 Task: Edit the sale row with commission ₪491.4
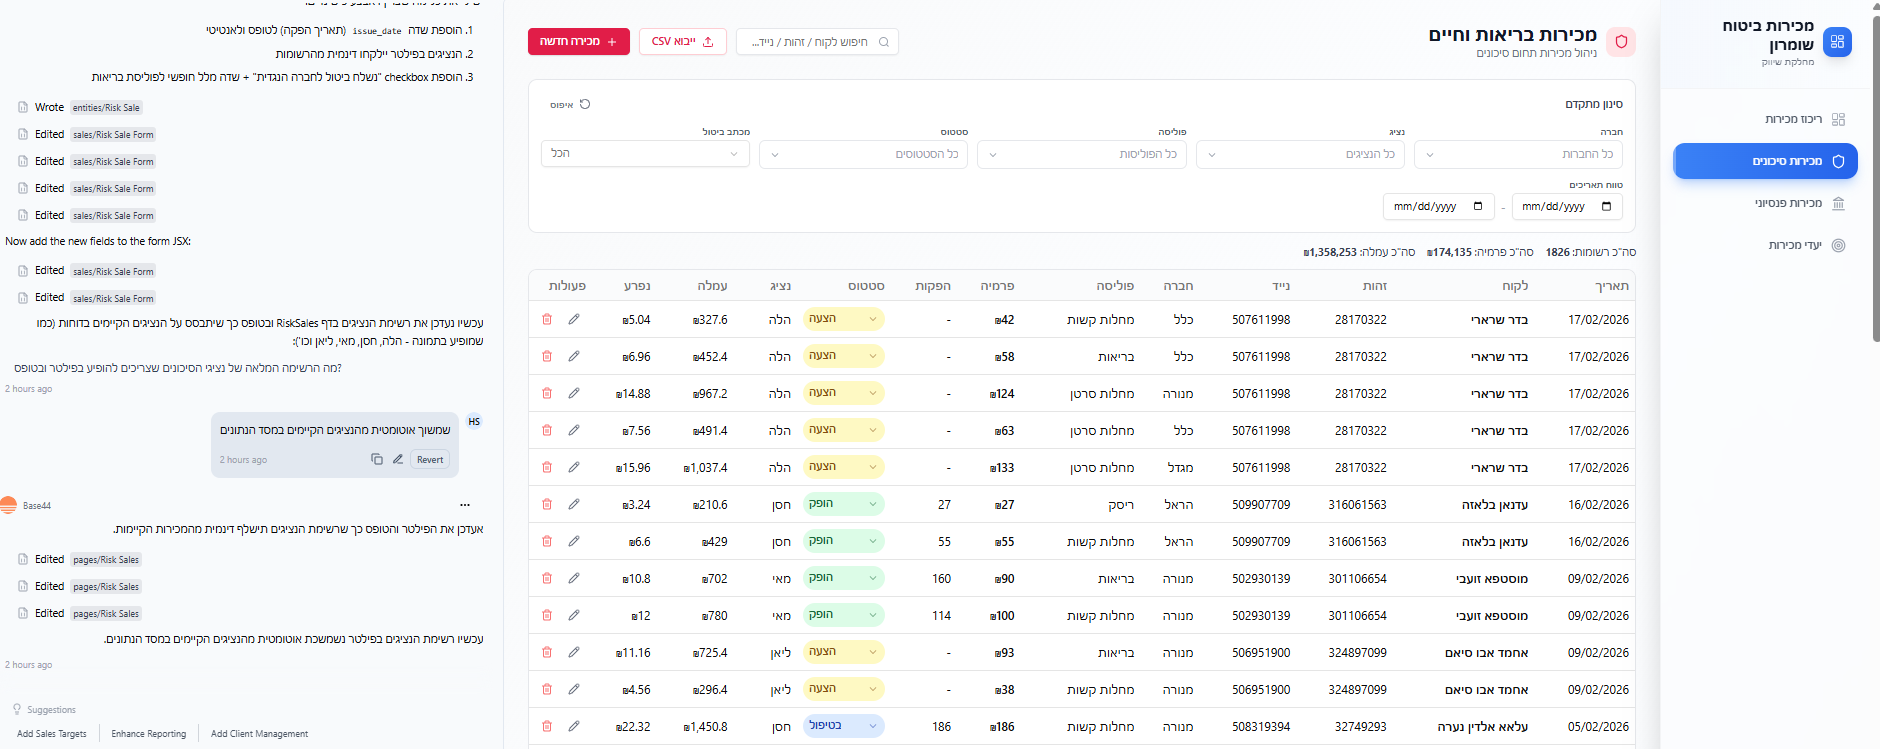point(574,430)
